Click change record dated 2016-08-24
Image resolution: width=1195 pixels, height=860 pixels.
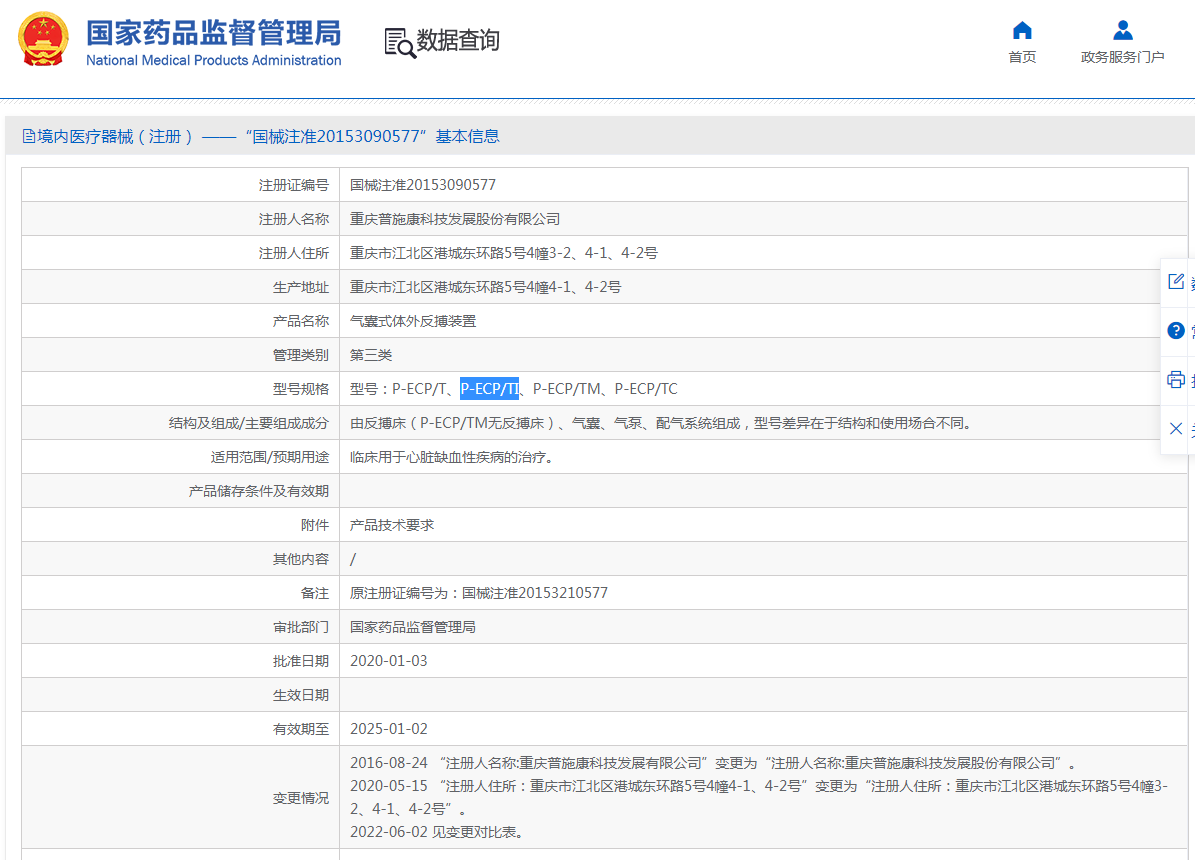coord(714,763)
